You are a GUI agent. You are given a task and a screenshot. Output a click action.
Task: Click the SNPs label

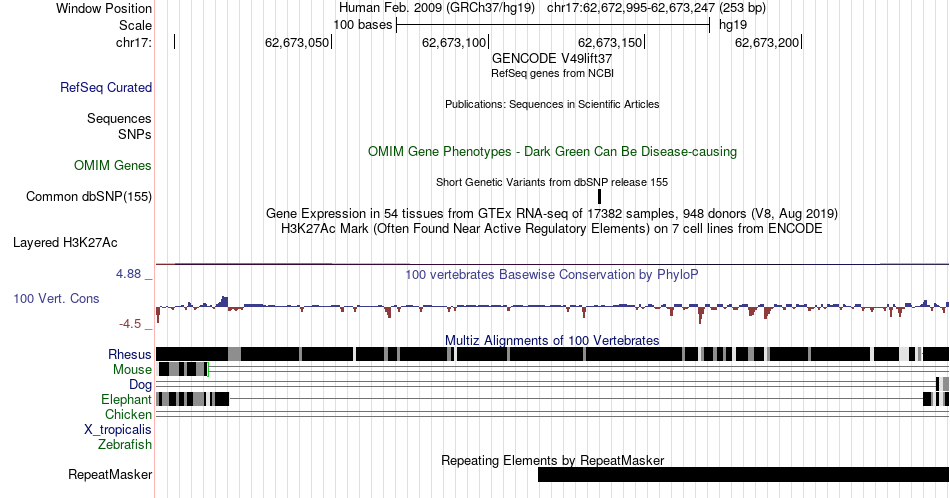[135, 134]
